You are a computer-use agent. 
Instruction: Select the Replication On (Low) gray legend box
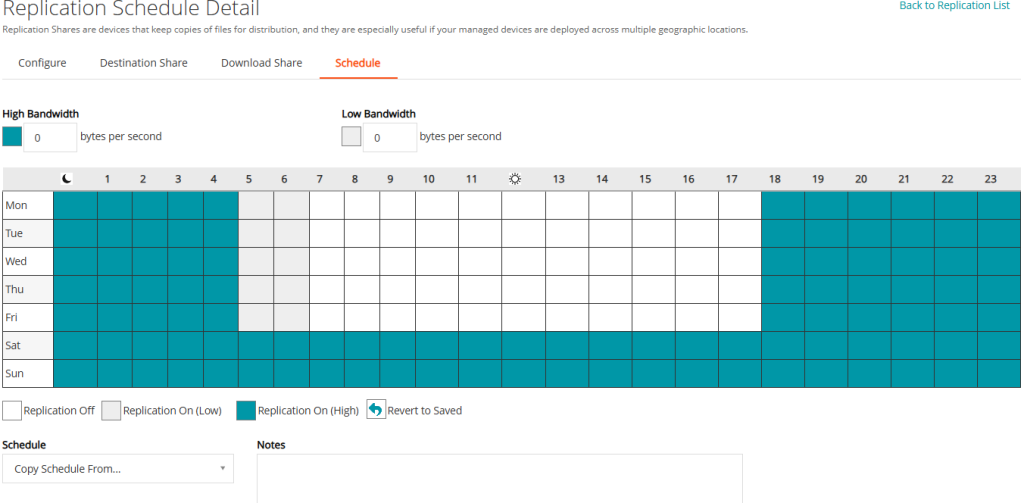tap(111, 410)
